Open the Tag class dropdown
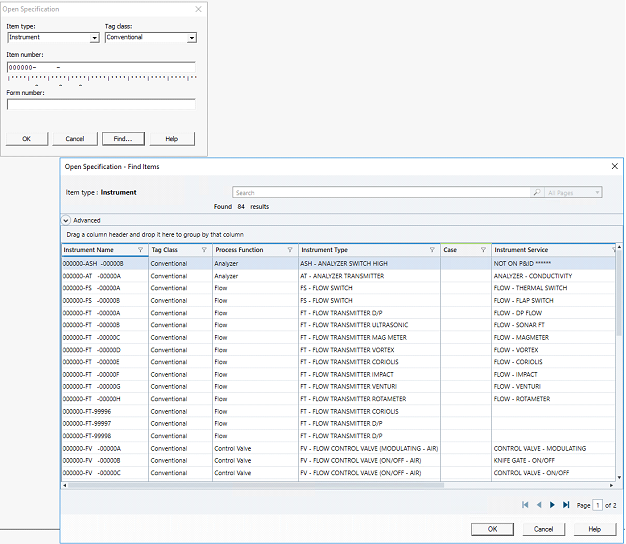The width and height of the screenshot is (626, 544). click(191, 38)
